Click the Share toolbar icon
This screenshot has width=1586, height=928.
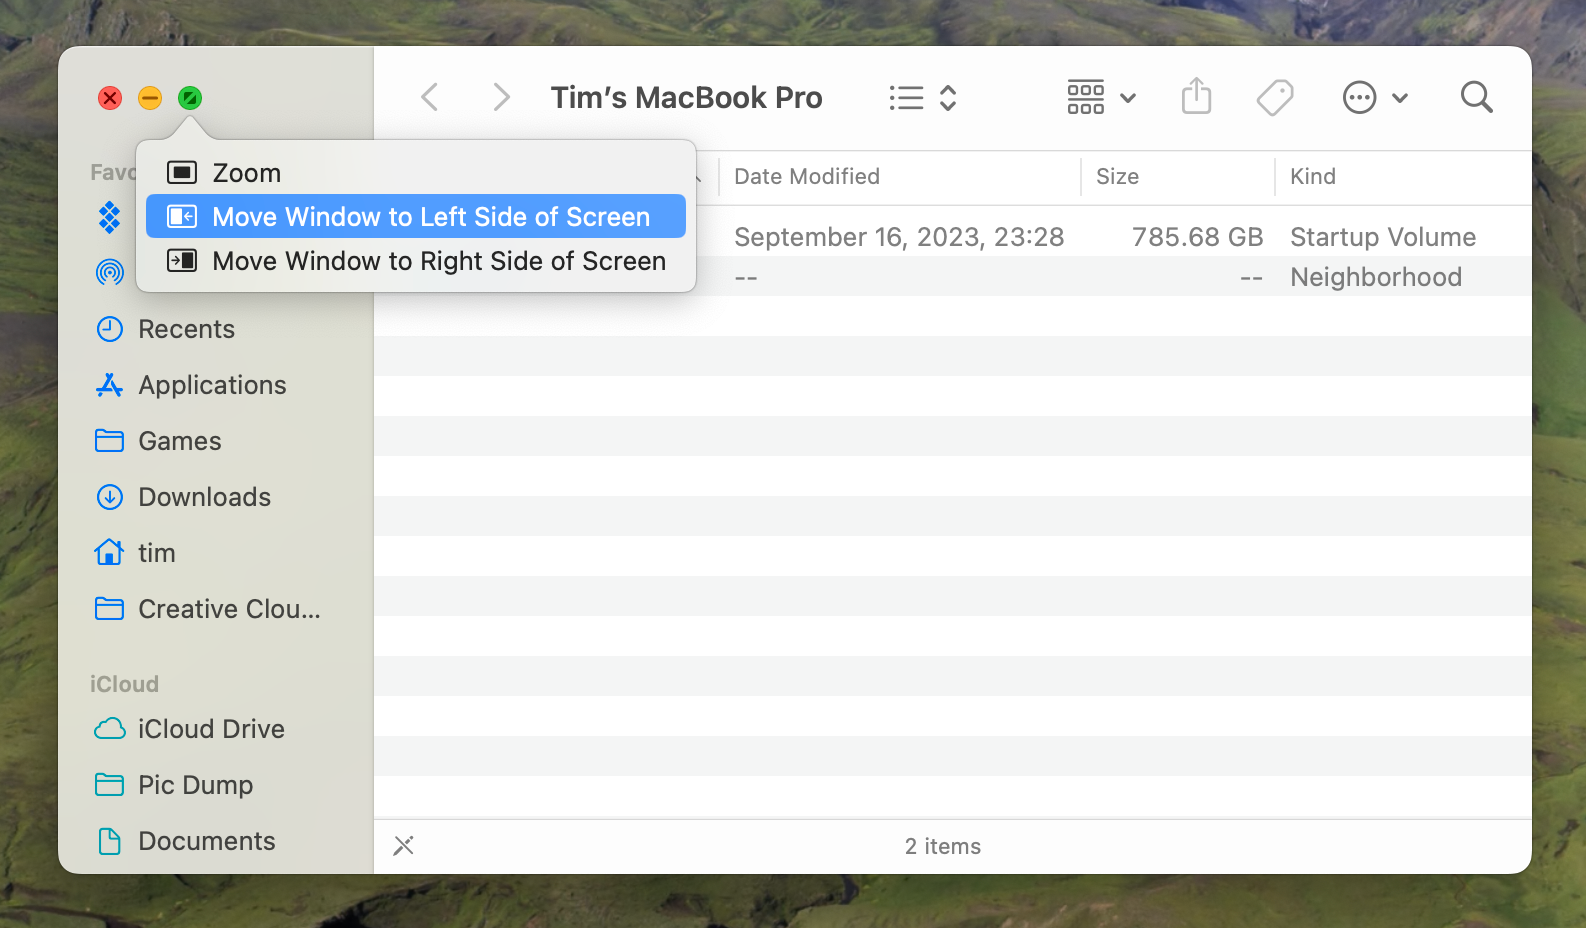tap(1196, 98)
